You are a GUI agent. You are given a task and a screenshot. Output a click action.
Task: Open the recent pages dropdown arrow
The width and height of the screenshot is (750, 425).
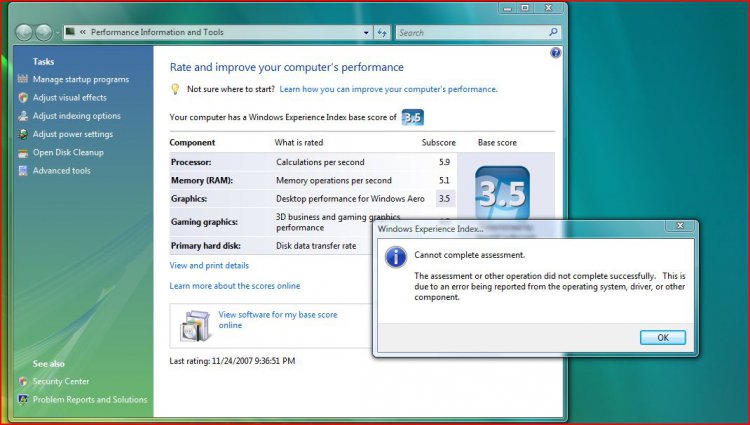click(x=57, y=33)
